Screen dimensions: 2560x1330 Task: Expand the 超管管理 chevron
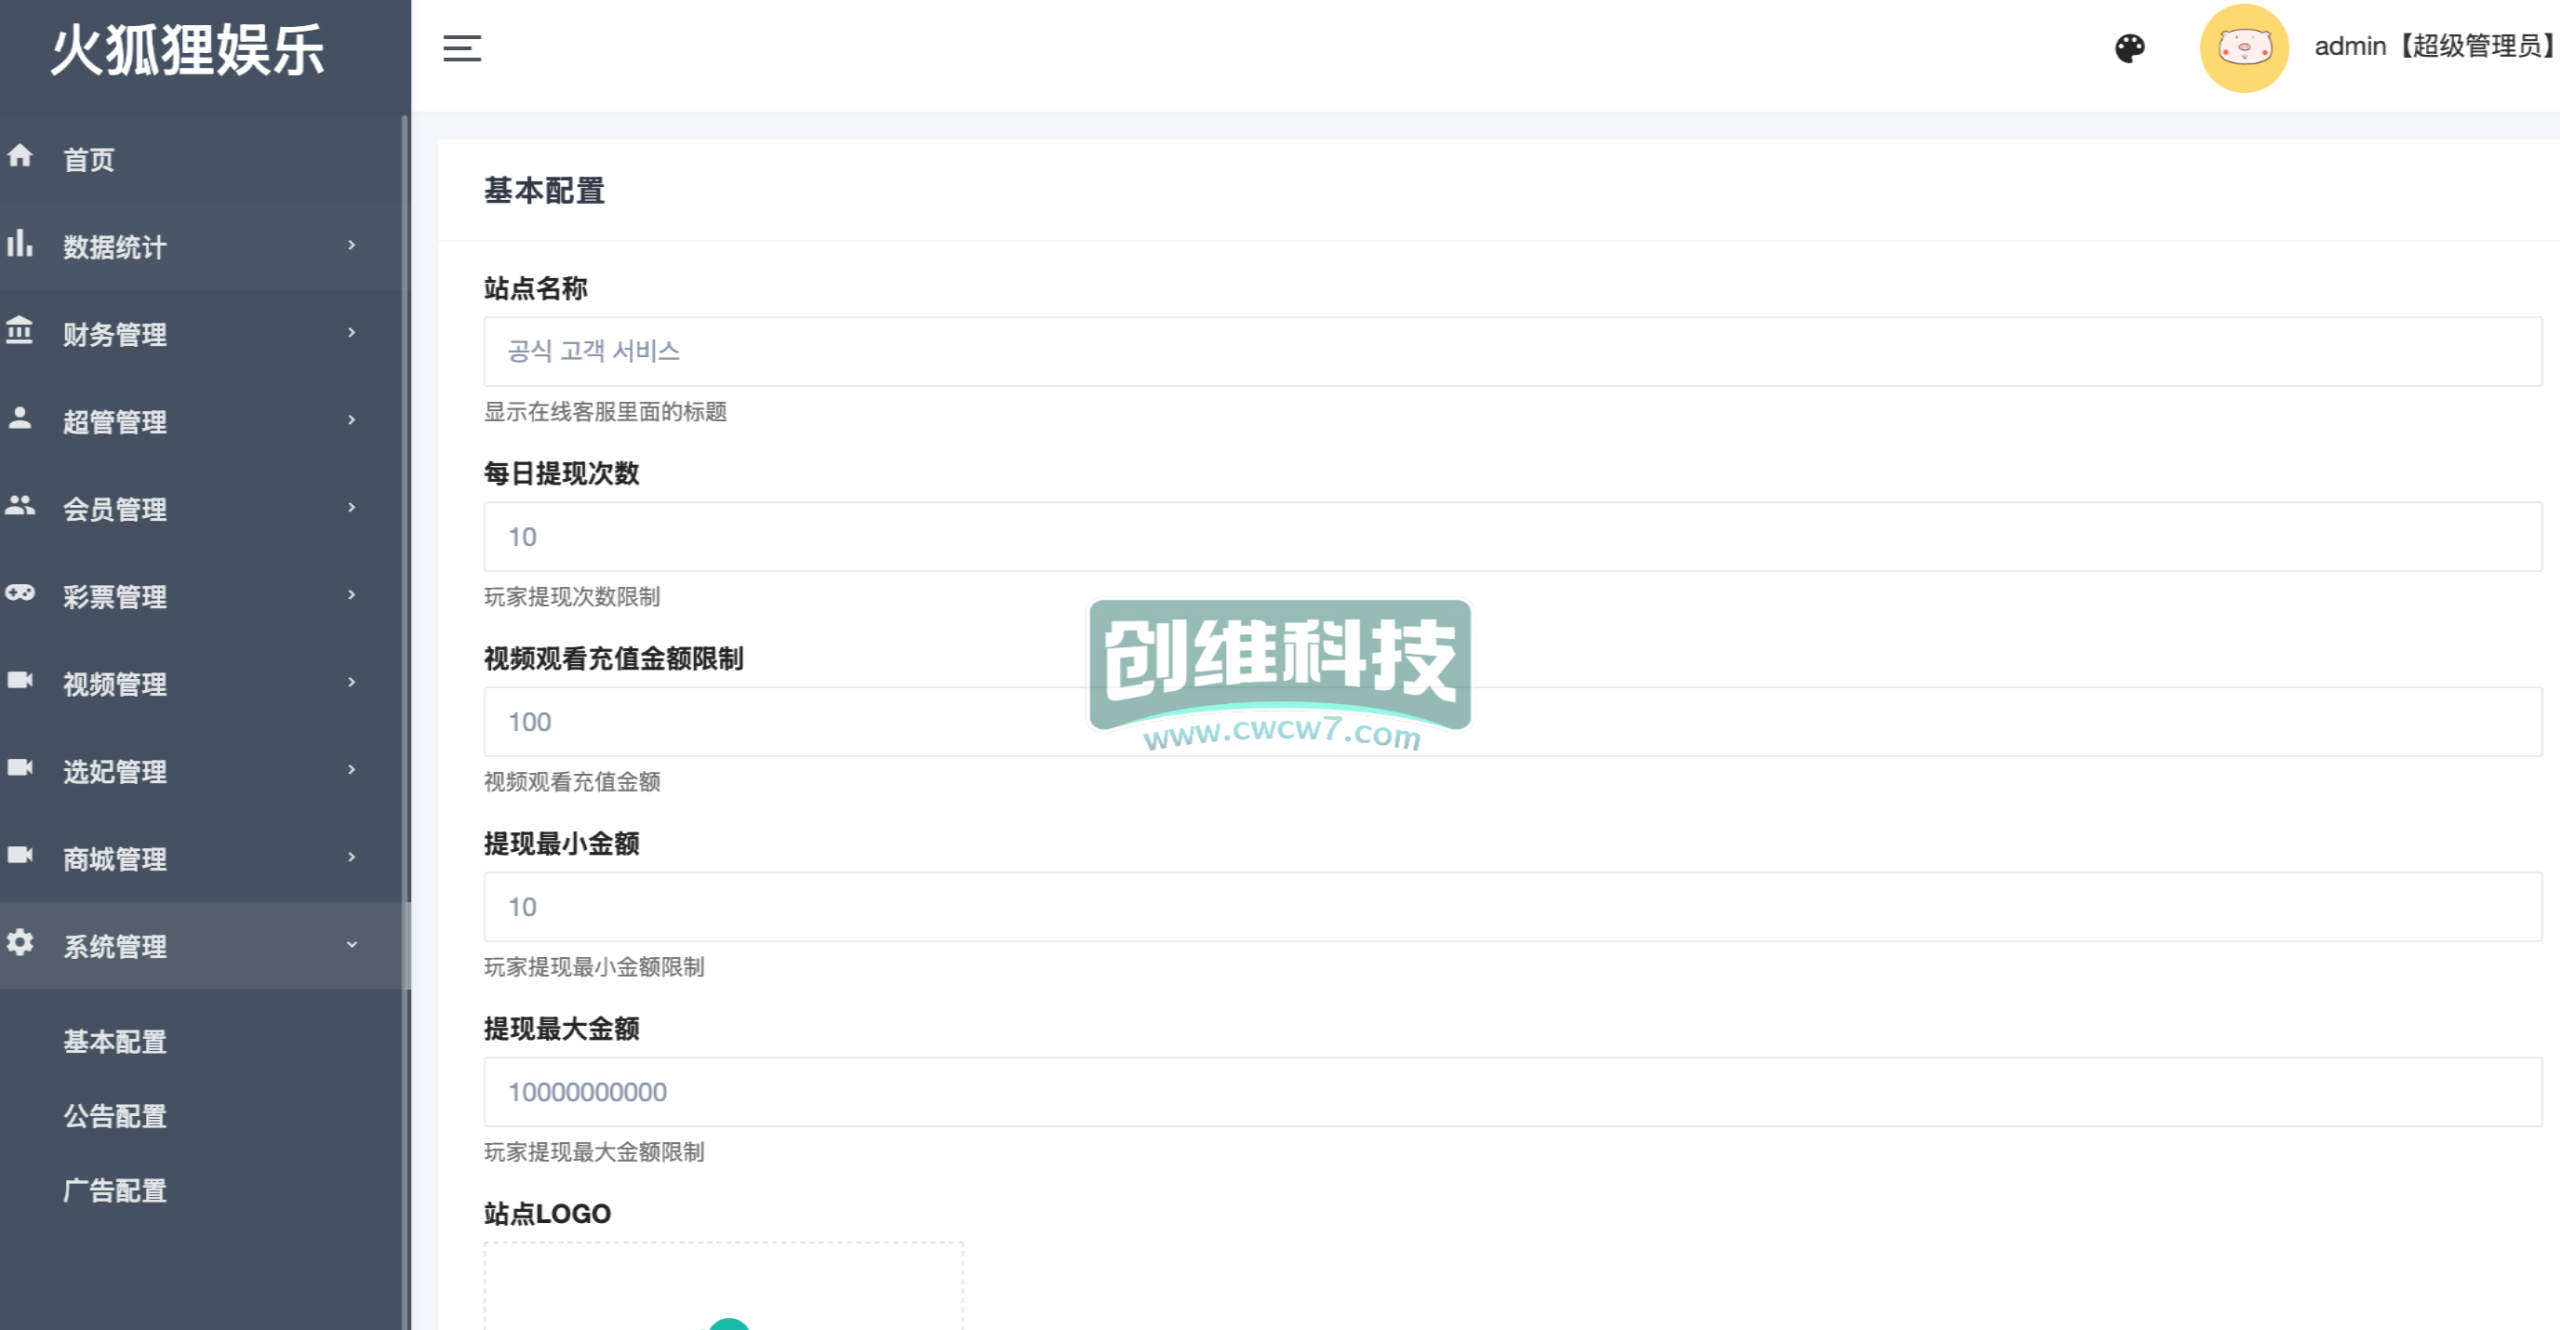pos(352,420)
